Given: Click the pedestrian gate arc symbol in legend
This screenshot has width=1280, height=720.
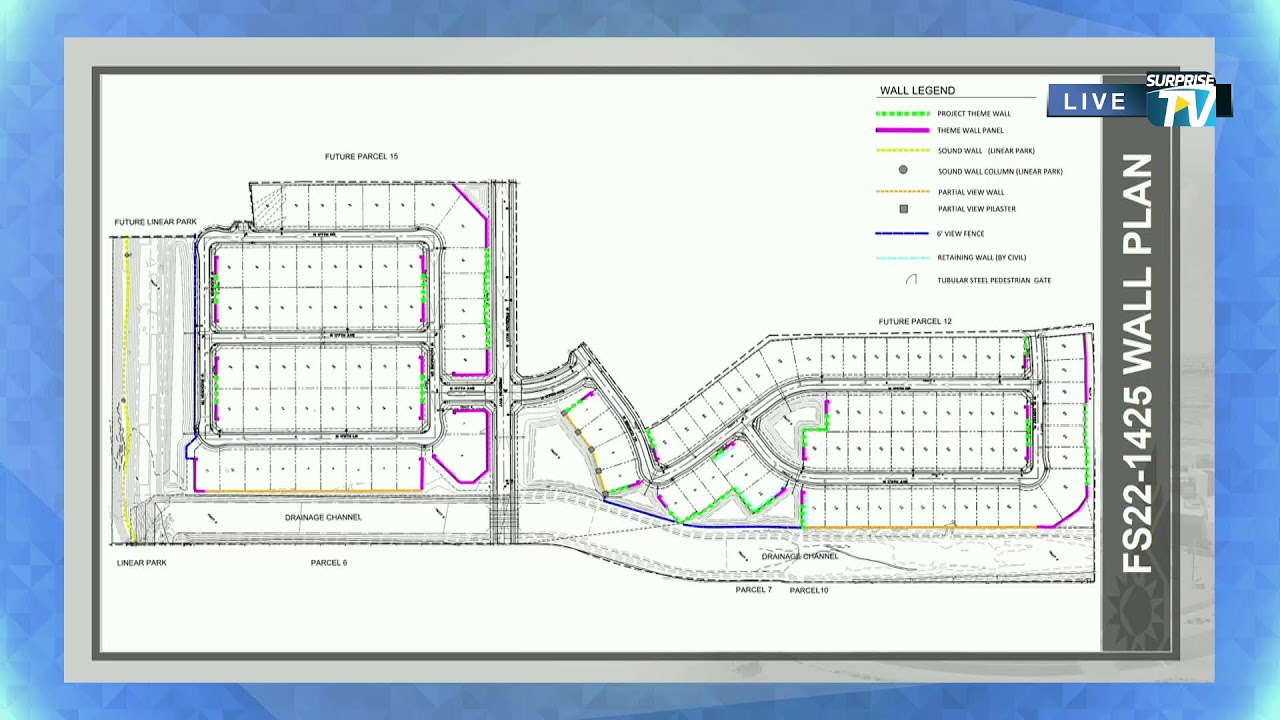Looking at the screenshot, I should coord(911,280).
